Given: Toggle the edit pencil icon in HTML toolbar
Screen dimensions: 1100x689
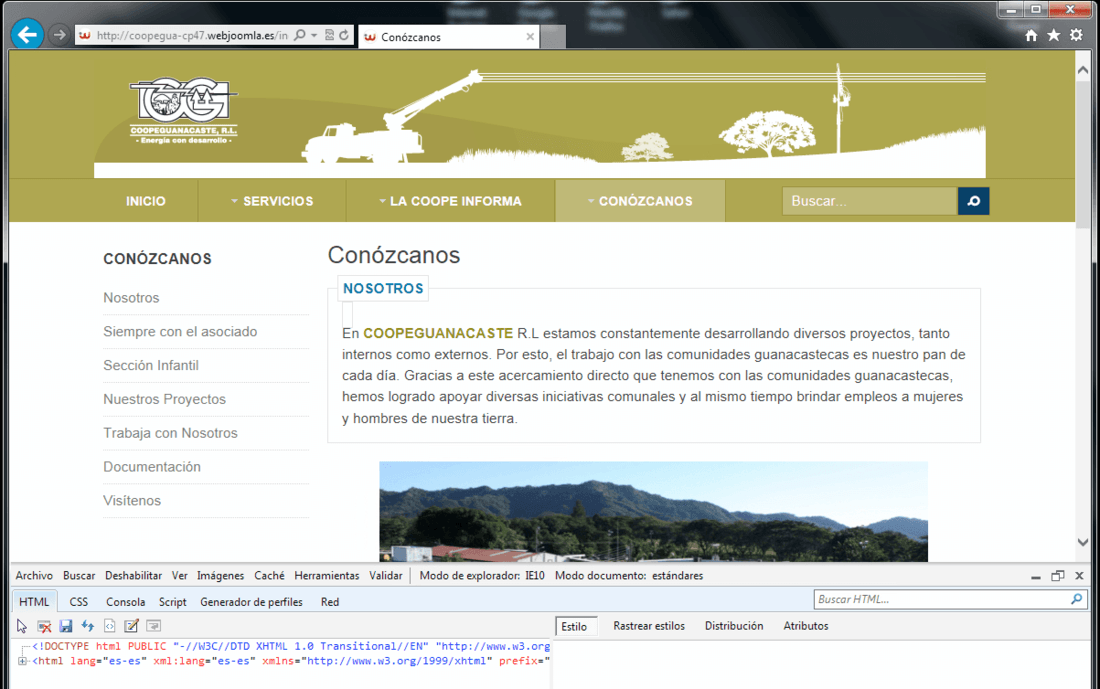Looking at the screenshot, I should pos(131,626).
